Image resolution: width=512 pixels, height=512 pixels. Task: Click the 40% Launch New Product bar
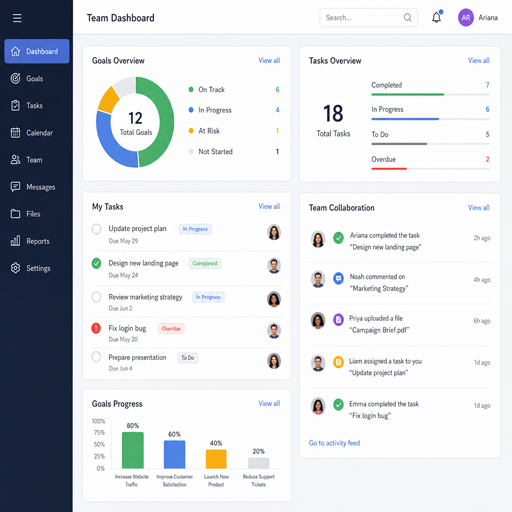[x=216, y=459]
